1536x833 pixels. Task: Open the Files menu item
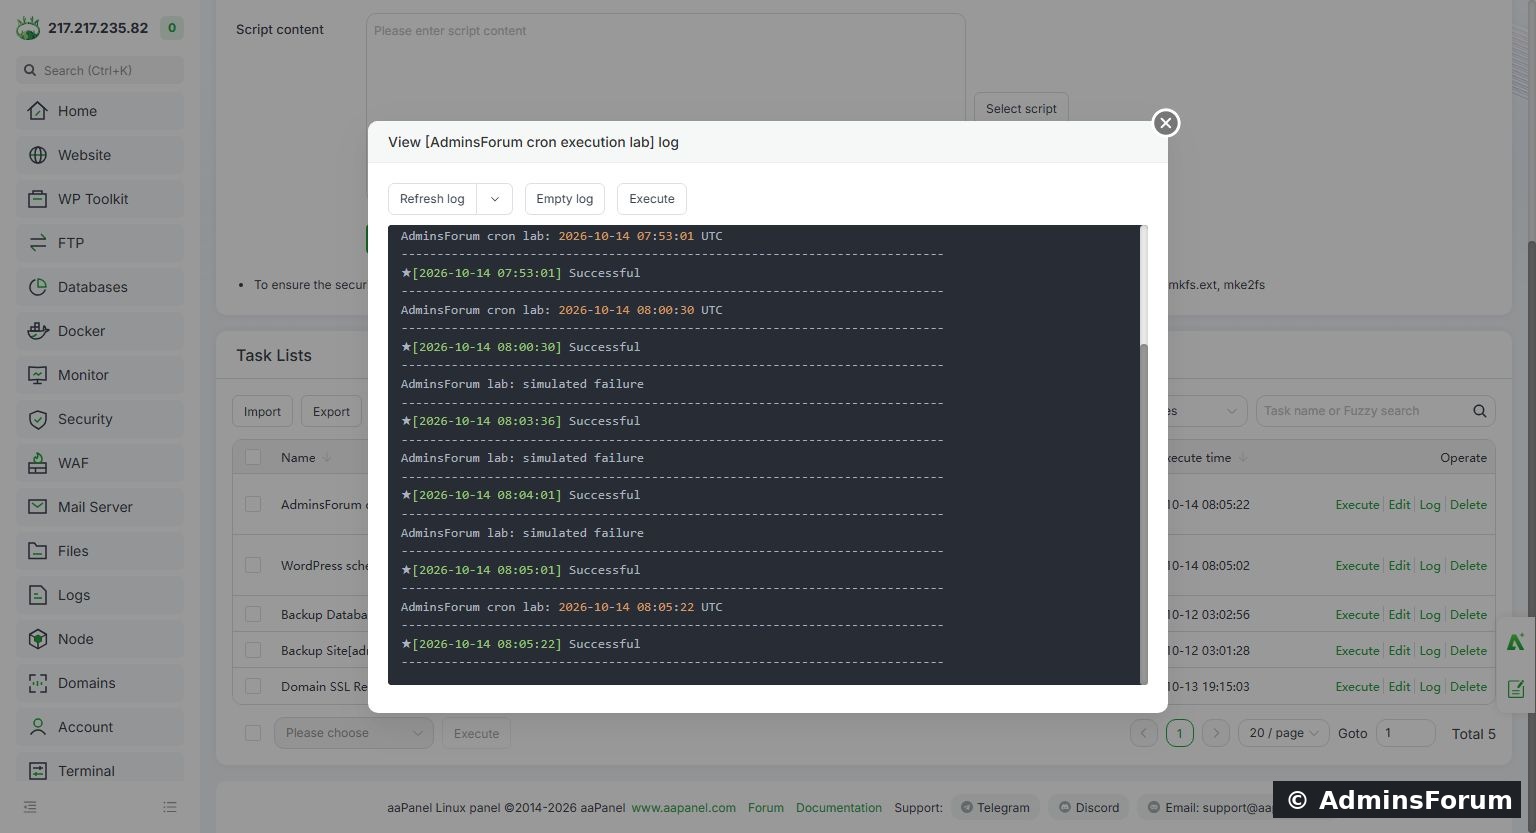[100, 551]
